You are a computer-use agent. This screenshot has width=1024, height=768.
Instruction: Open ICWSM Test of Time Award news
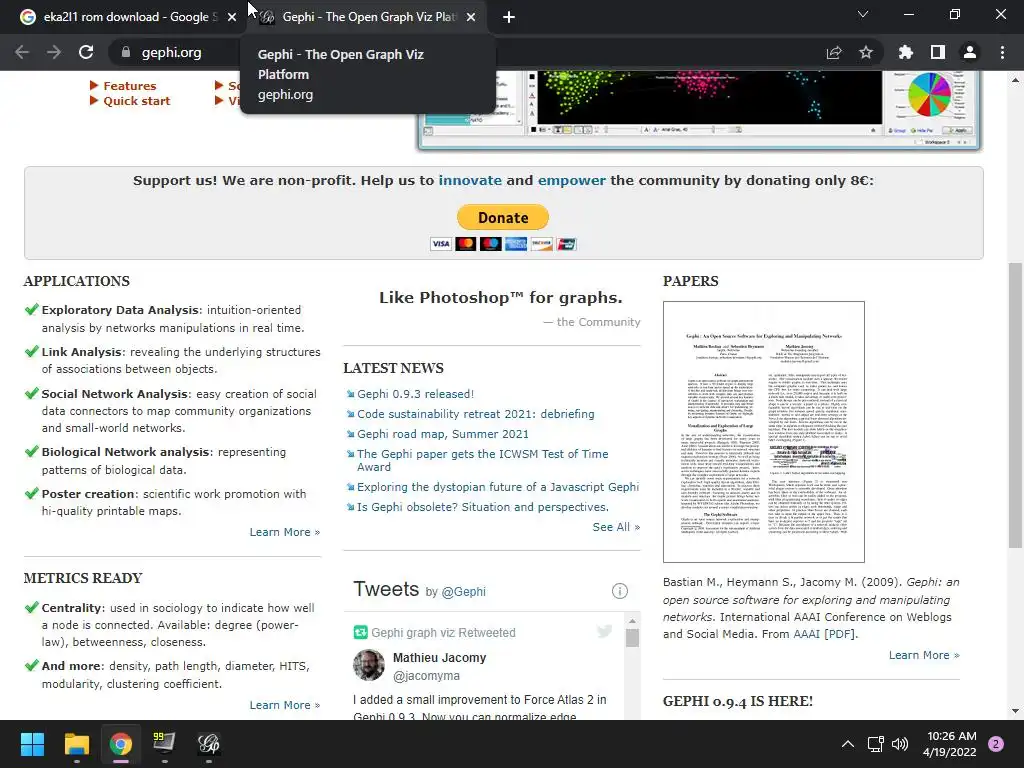point(483,460)
